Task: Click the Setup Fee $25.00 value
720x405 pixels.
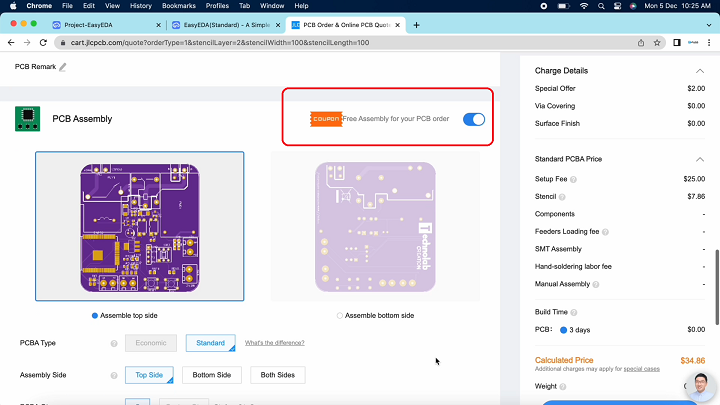Action: point(694,179)
